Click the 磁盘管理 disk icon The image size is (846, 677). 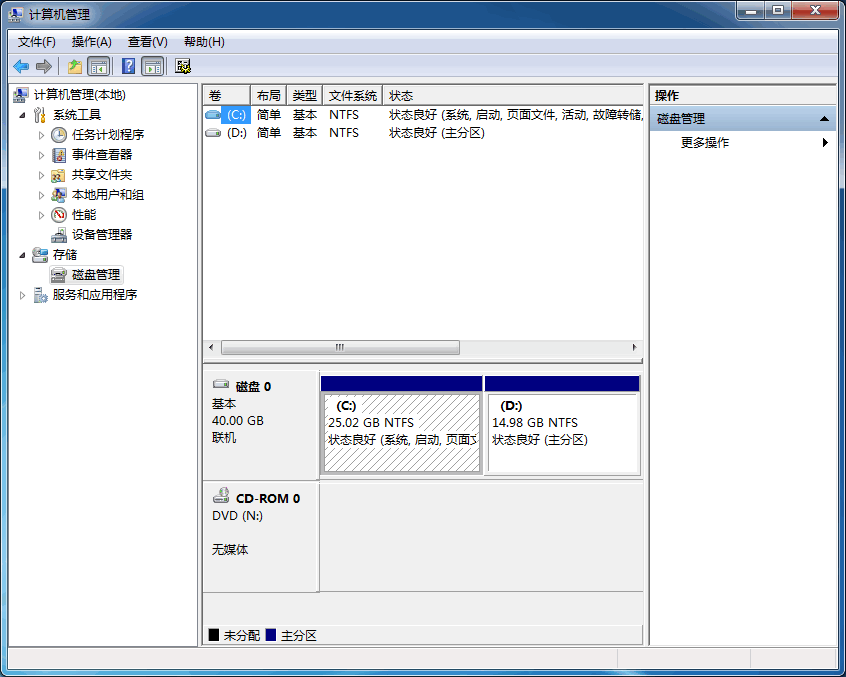pyautogui.click(x=59, y=275)
